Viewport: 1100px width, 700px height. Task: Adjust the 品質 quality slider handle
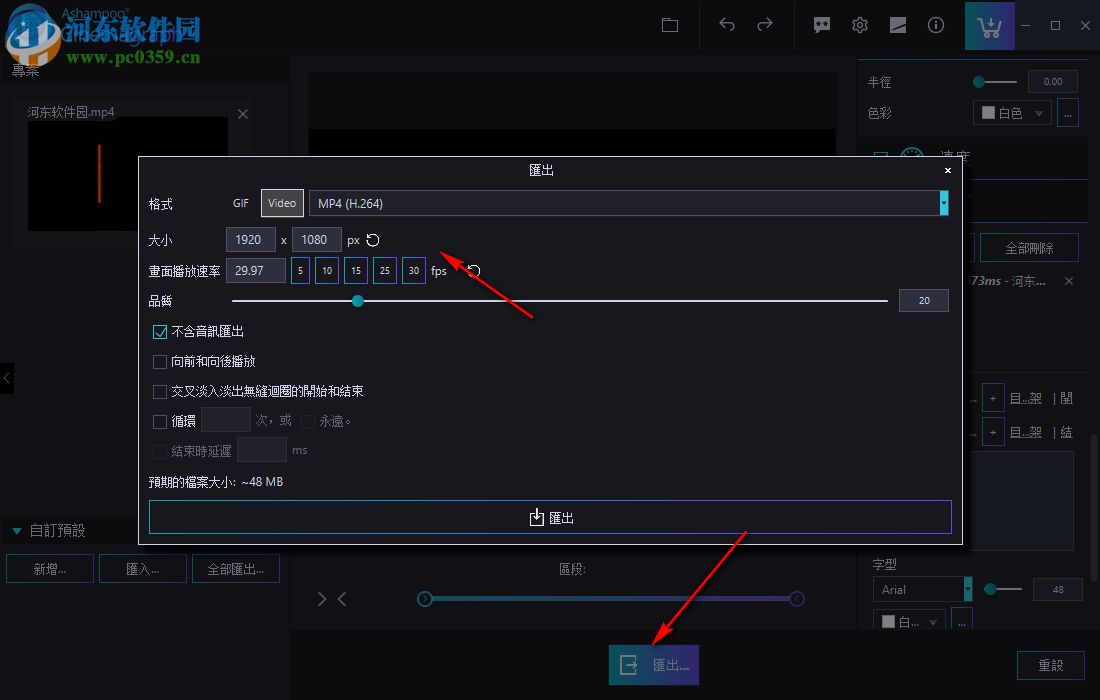point(358,301)
